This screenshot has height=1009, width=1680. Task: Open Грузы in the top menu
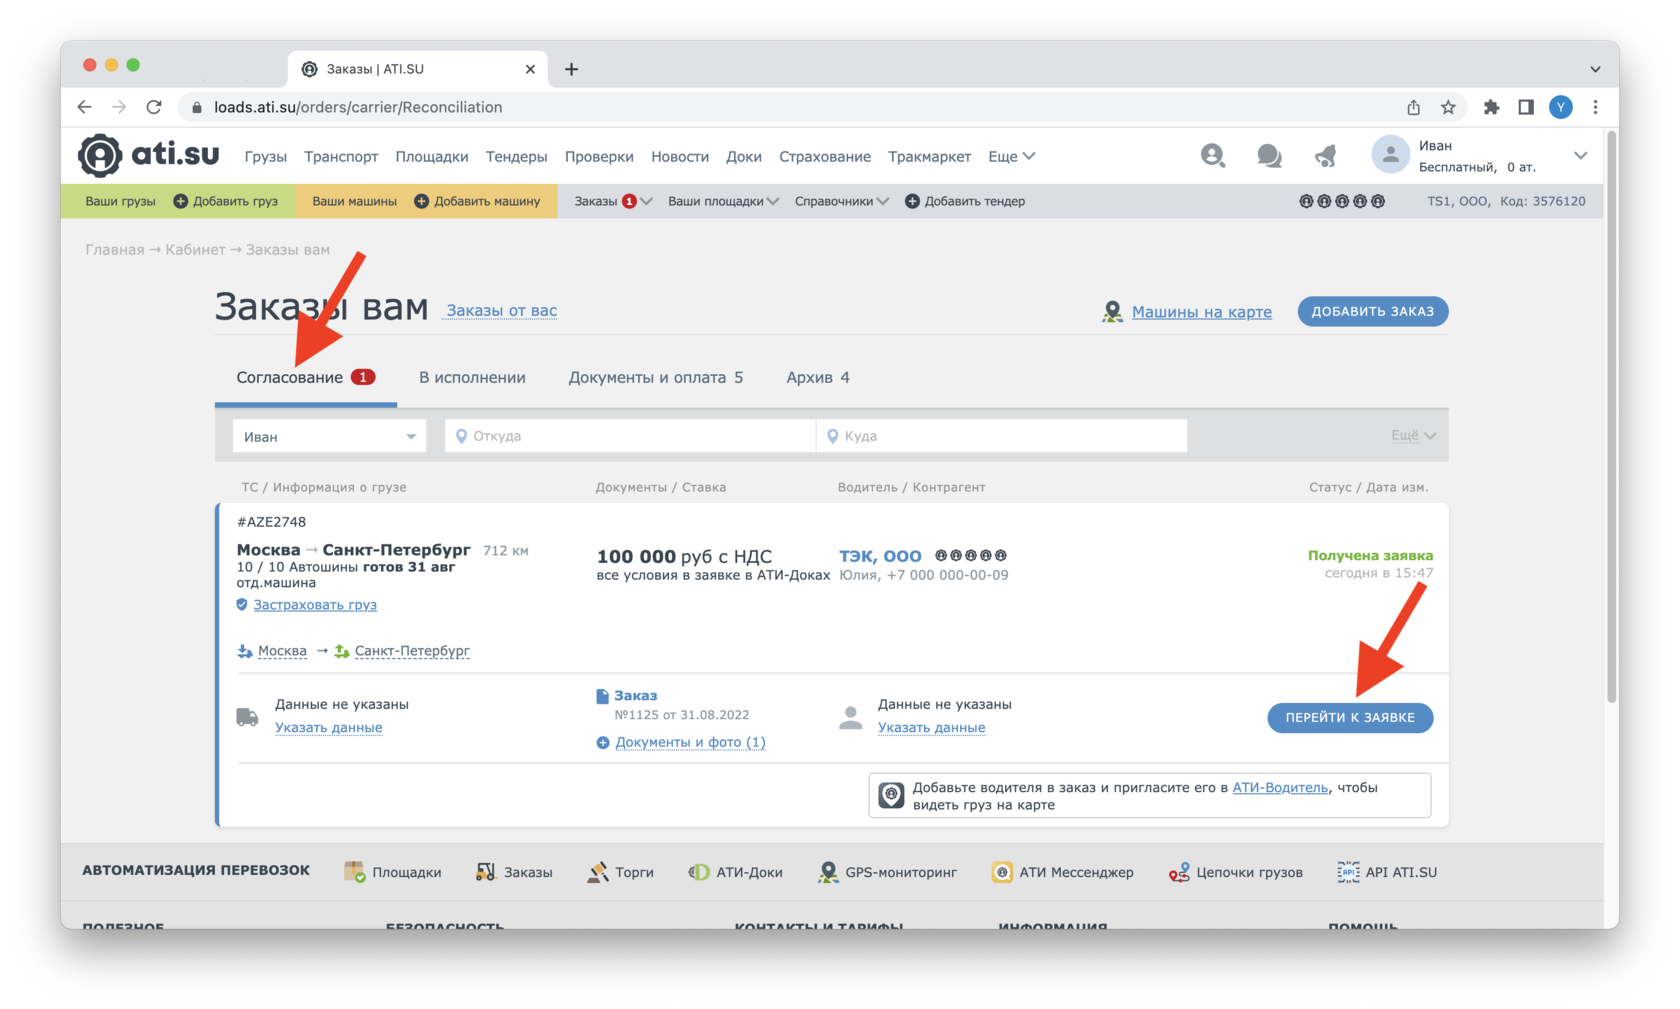tap(265, 156)
